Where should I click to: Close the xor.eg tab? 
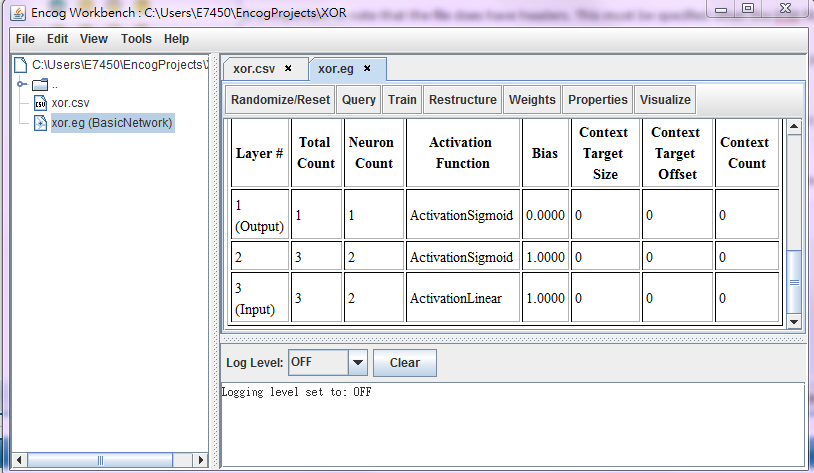coord(367,68)
